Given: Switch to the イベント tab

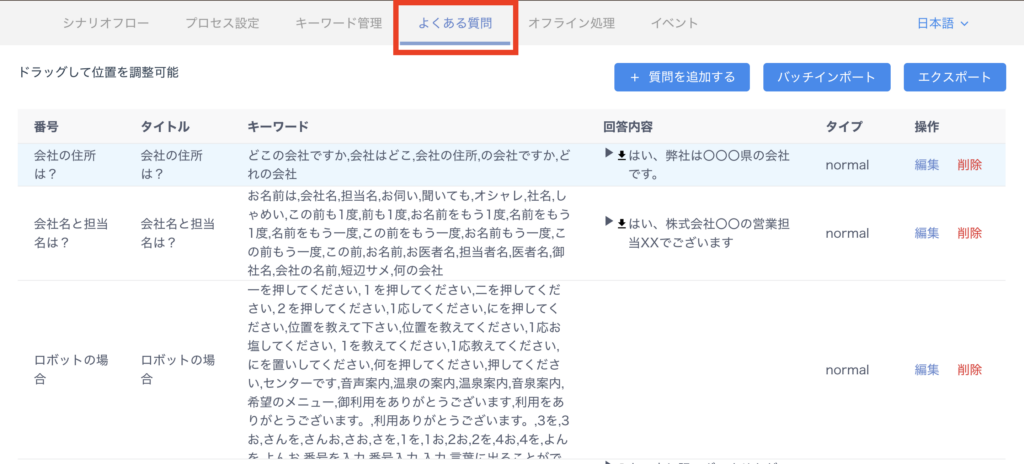Looking at the screenshot, I should coord(674,23).
